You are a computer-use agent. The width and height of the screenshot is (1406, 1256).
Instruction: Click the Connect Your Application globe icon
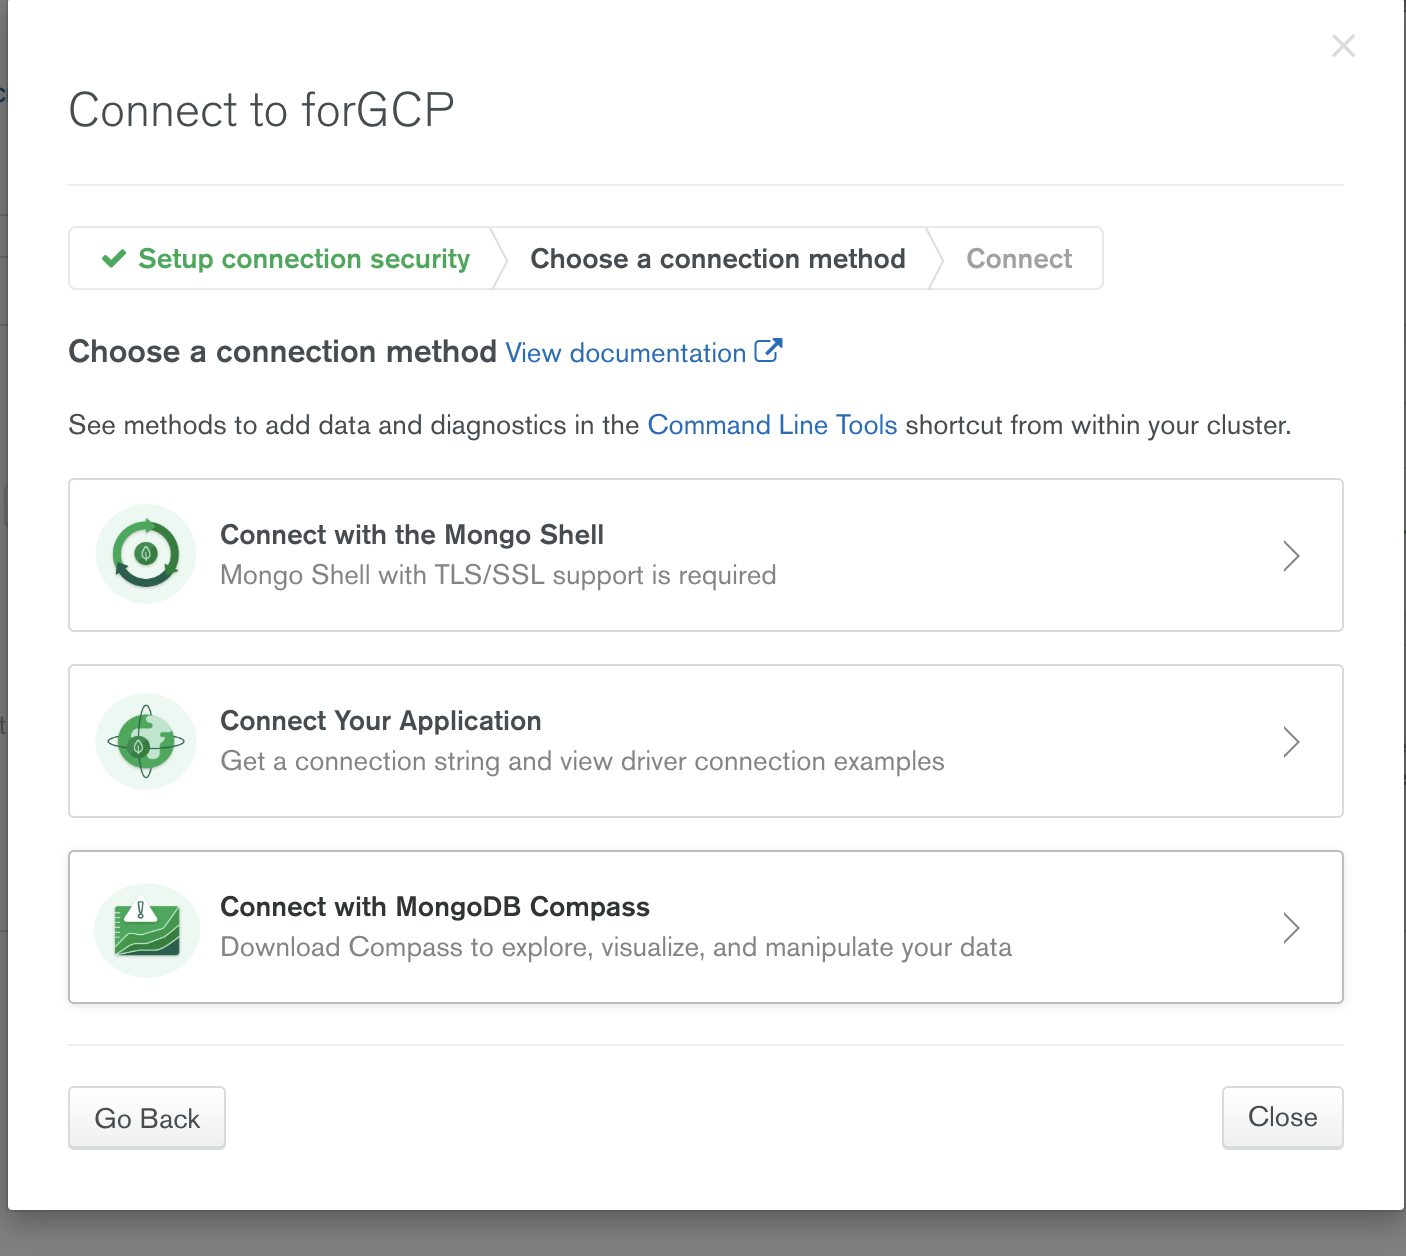pos(146,741)
